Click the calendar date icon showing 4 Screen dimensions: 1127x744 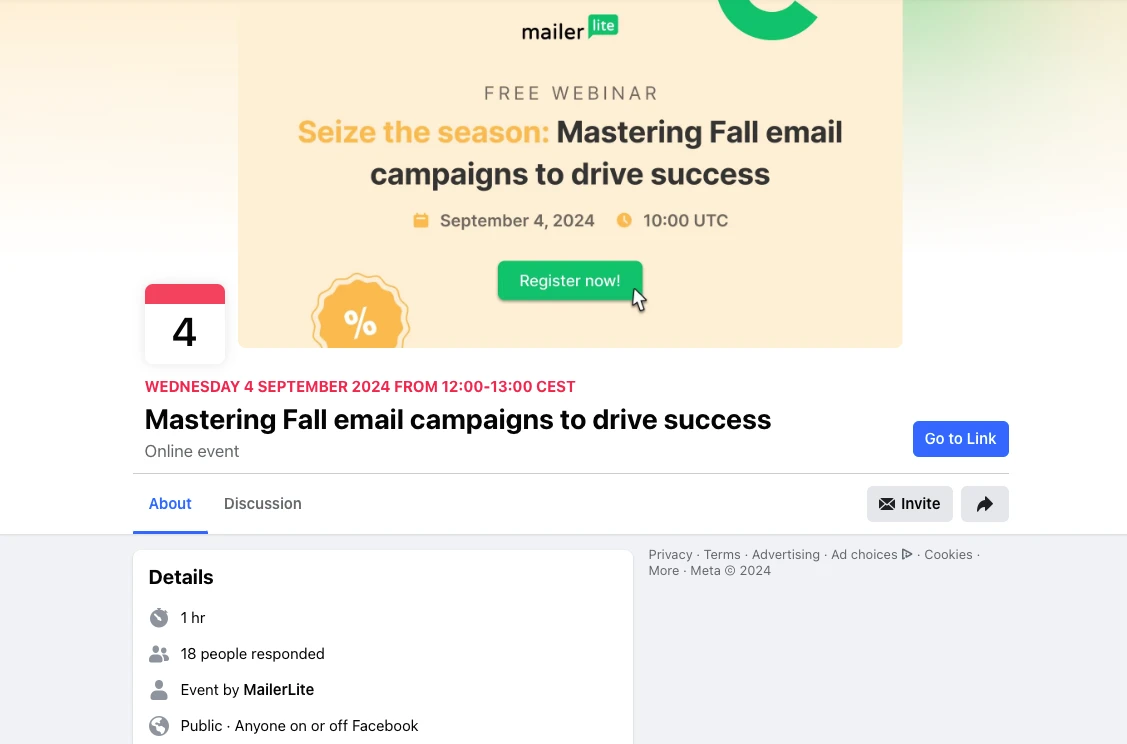[x=185, y=324]
